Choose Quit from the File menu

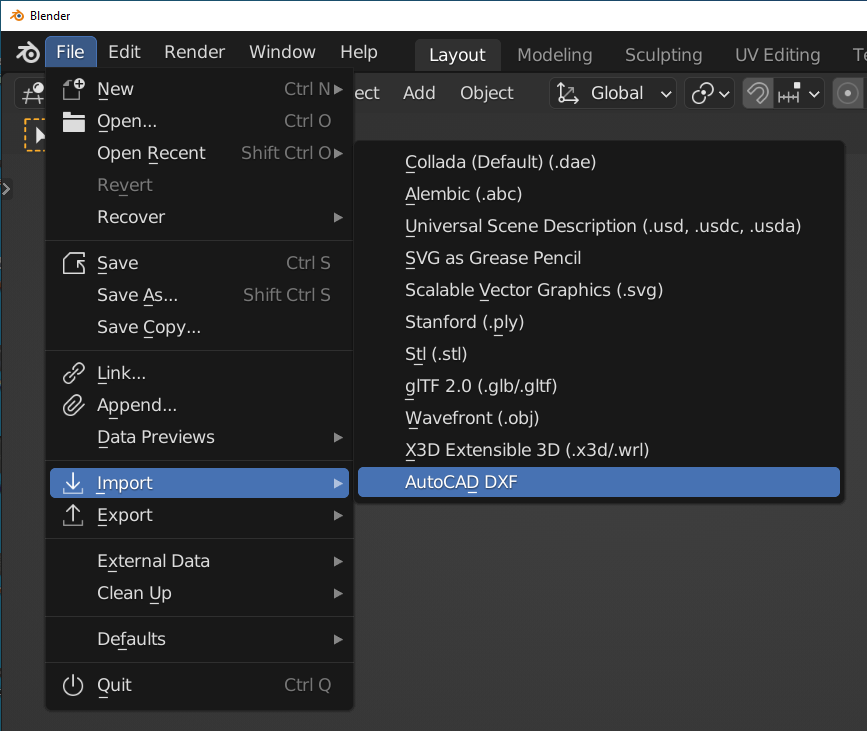pyautogui.click(x=199, y=685)
